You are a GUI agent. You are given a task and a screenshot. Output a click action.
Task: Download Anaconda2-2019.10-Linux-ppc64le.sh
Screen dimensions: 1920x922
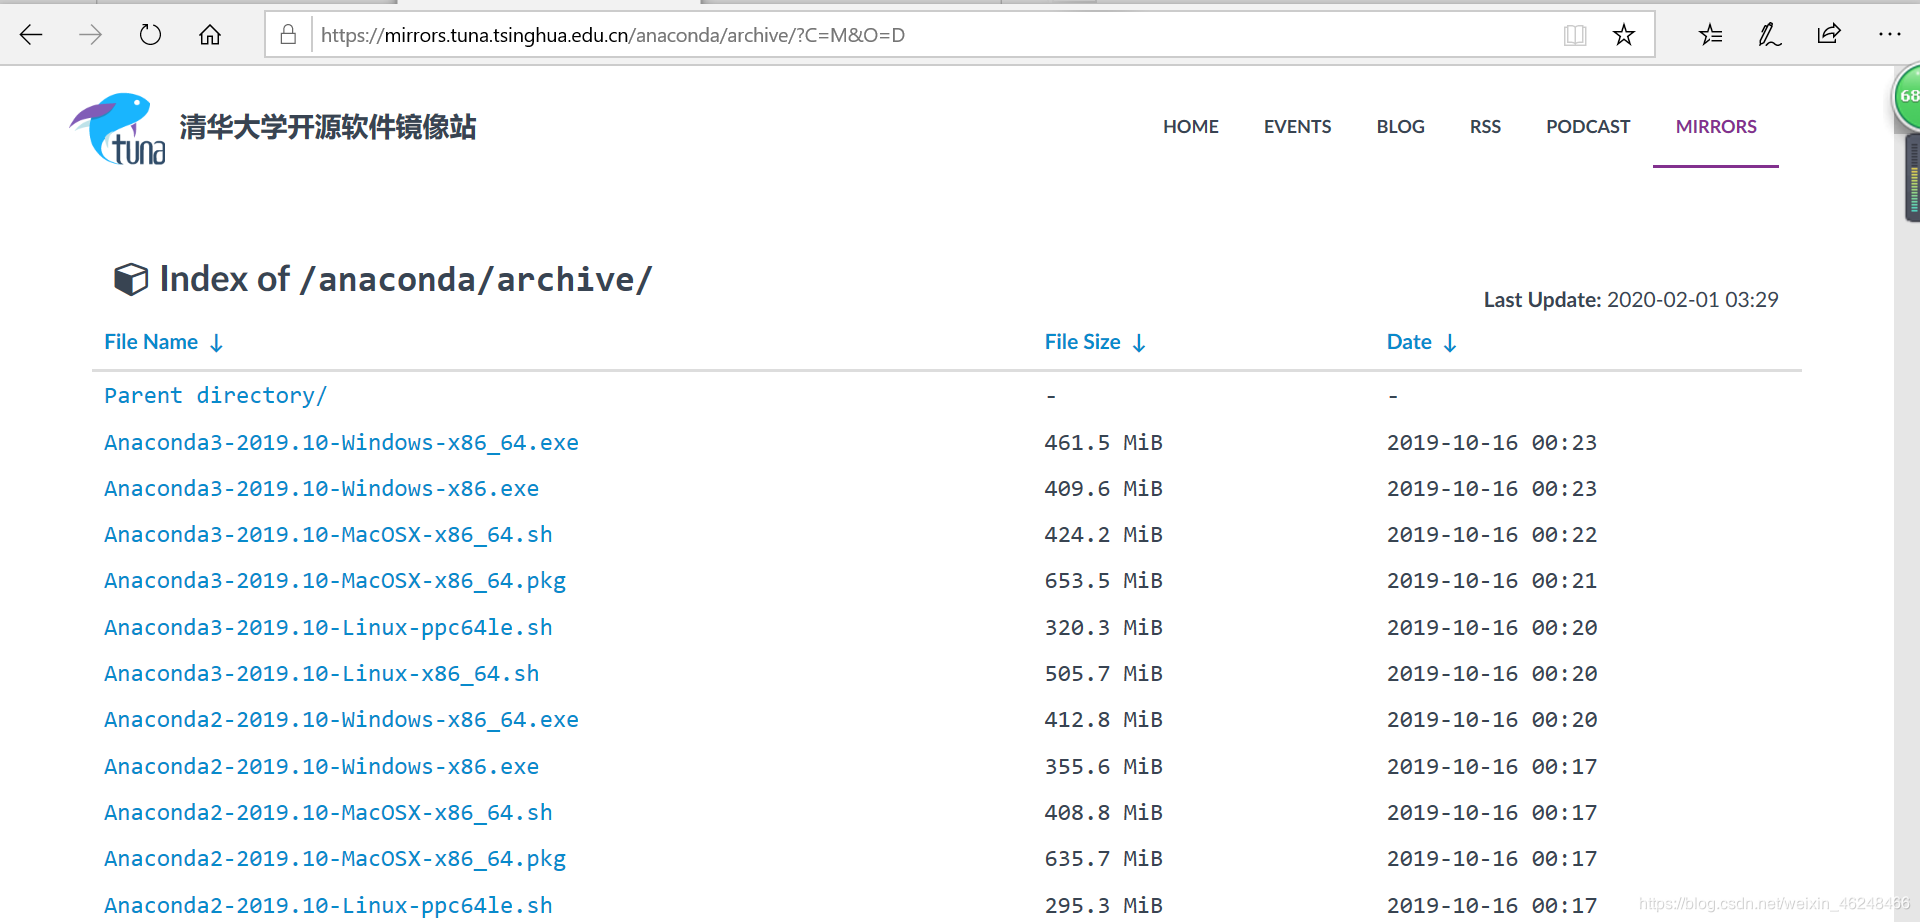click(x=328, y=906)
